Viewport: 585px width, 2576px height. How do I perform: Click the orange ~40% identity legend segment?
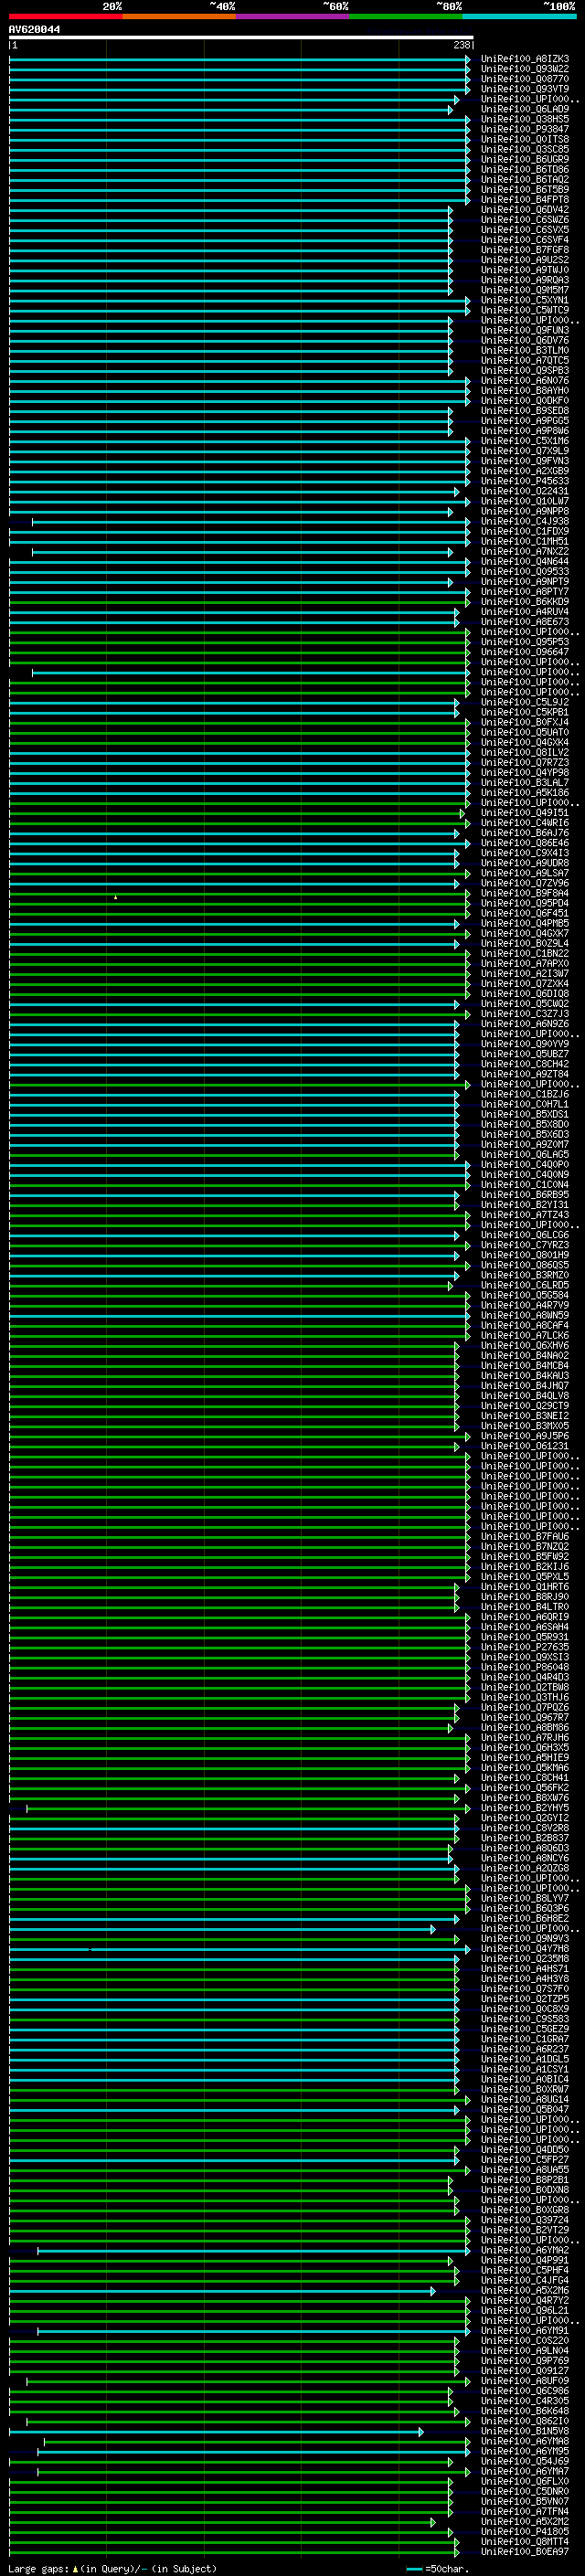(x=179, y=17)
